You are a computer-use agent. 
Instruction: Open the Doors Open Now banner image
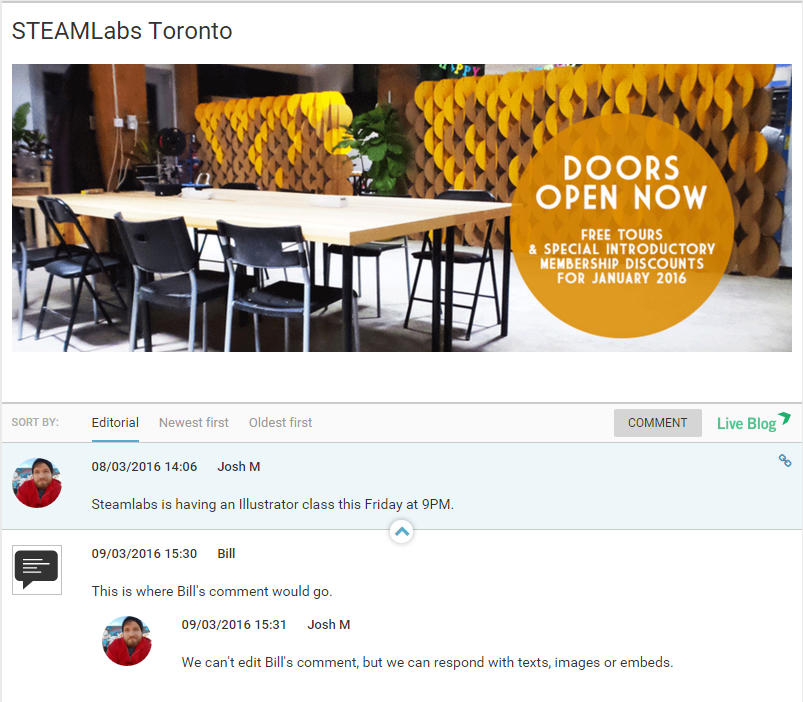pyautogui.click(x=402, y=207)
